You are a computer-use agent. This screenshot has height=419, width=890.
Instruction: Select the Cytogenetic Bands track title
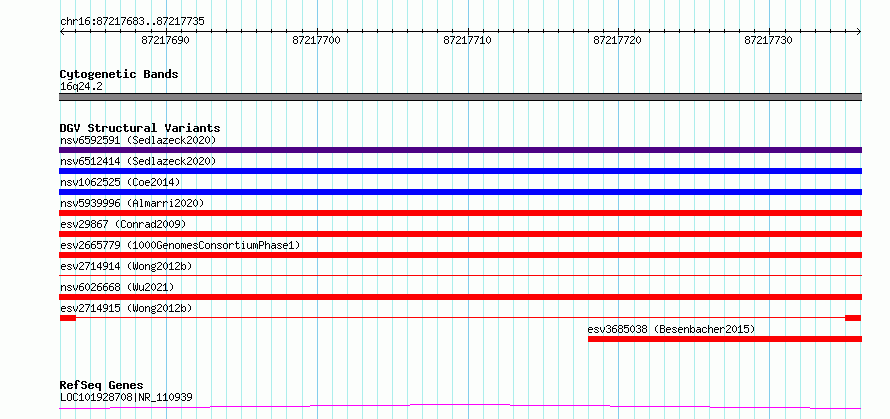(119, 74)
